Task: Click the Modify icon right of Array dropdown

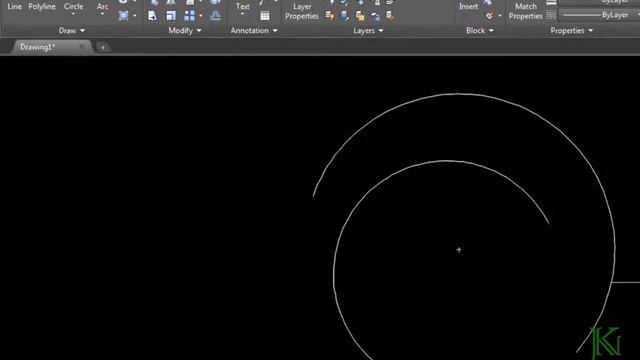Action: coord(216,16)
